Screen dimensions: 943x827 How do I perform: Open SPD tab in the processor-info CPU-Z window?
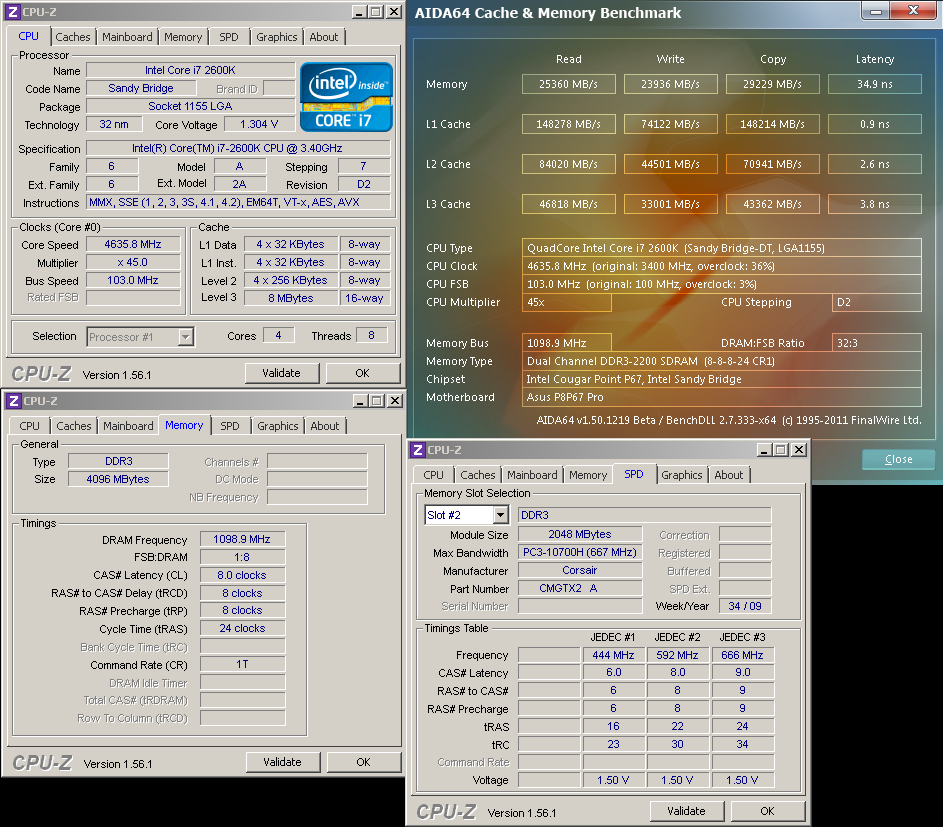click(x=229, y=37)
